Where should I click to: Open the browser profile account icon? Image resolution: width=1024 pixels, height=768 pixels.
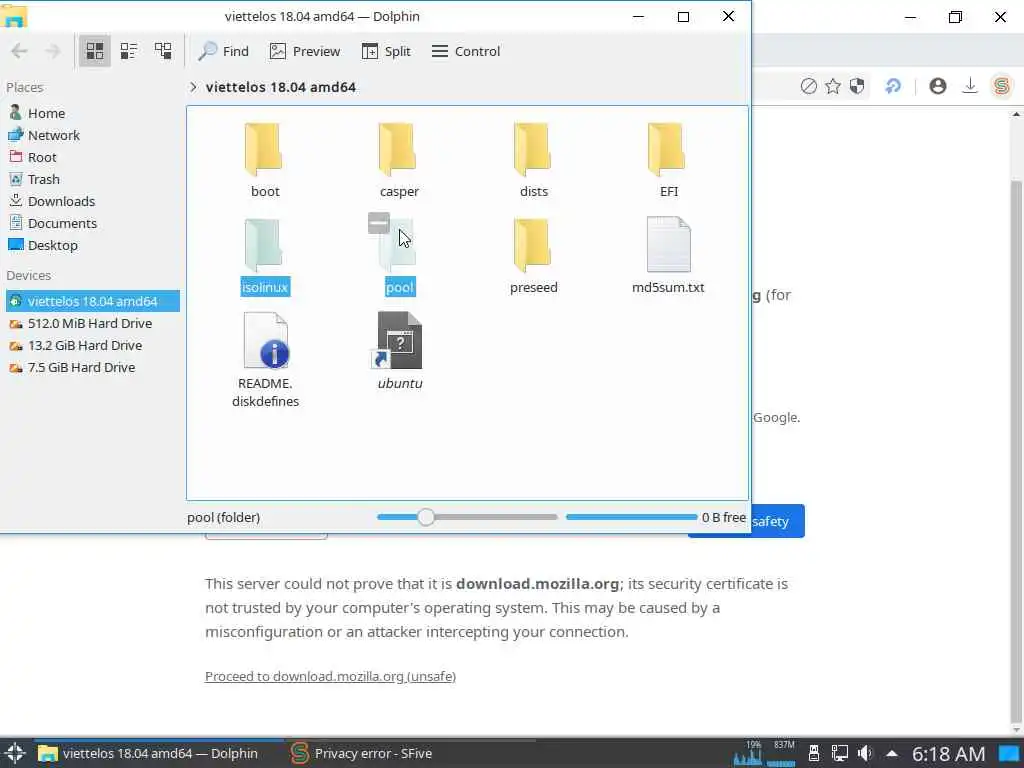click(x=938, y=86)
